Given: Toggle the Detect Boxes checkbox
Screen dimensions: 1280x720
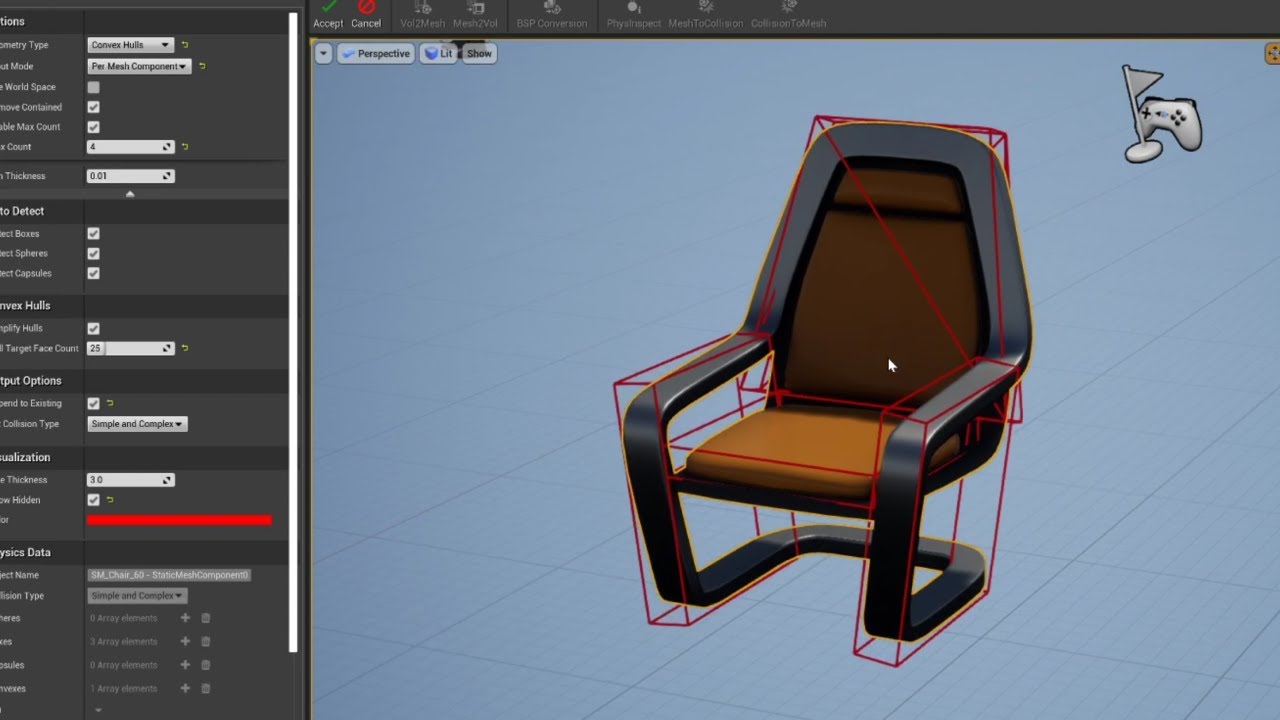Looking at the screenshot, I should coord(93,233).
